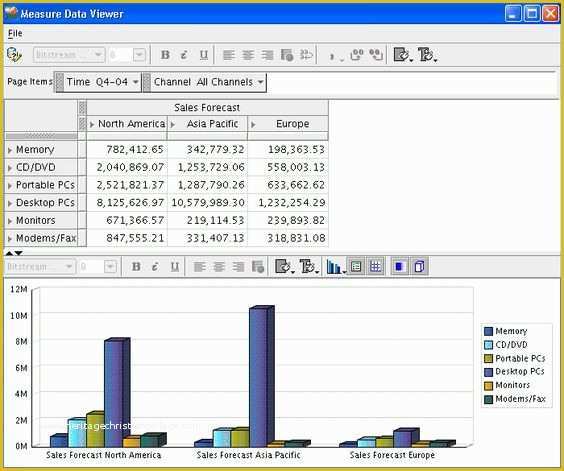Expand the Memory row
The height and width of the screenshot is (471, 564).
coord(10,150)
